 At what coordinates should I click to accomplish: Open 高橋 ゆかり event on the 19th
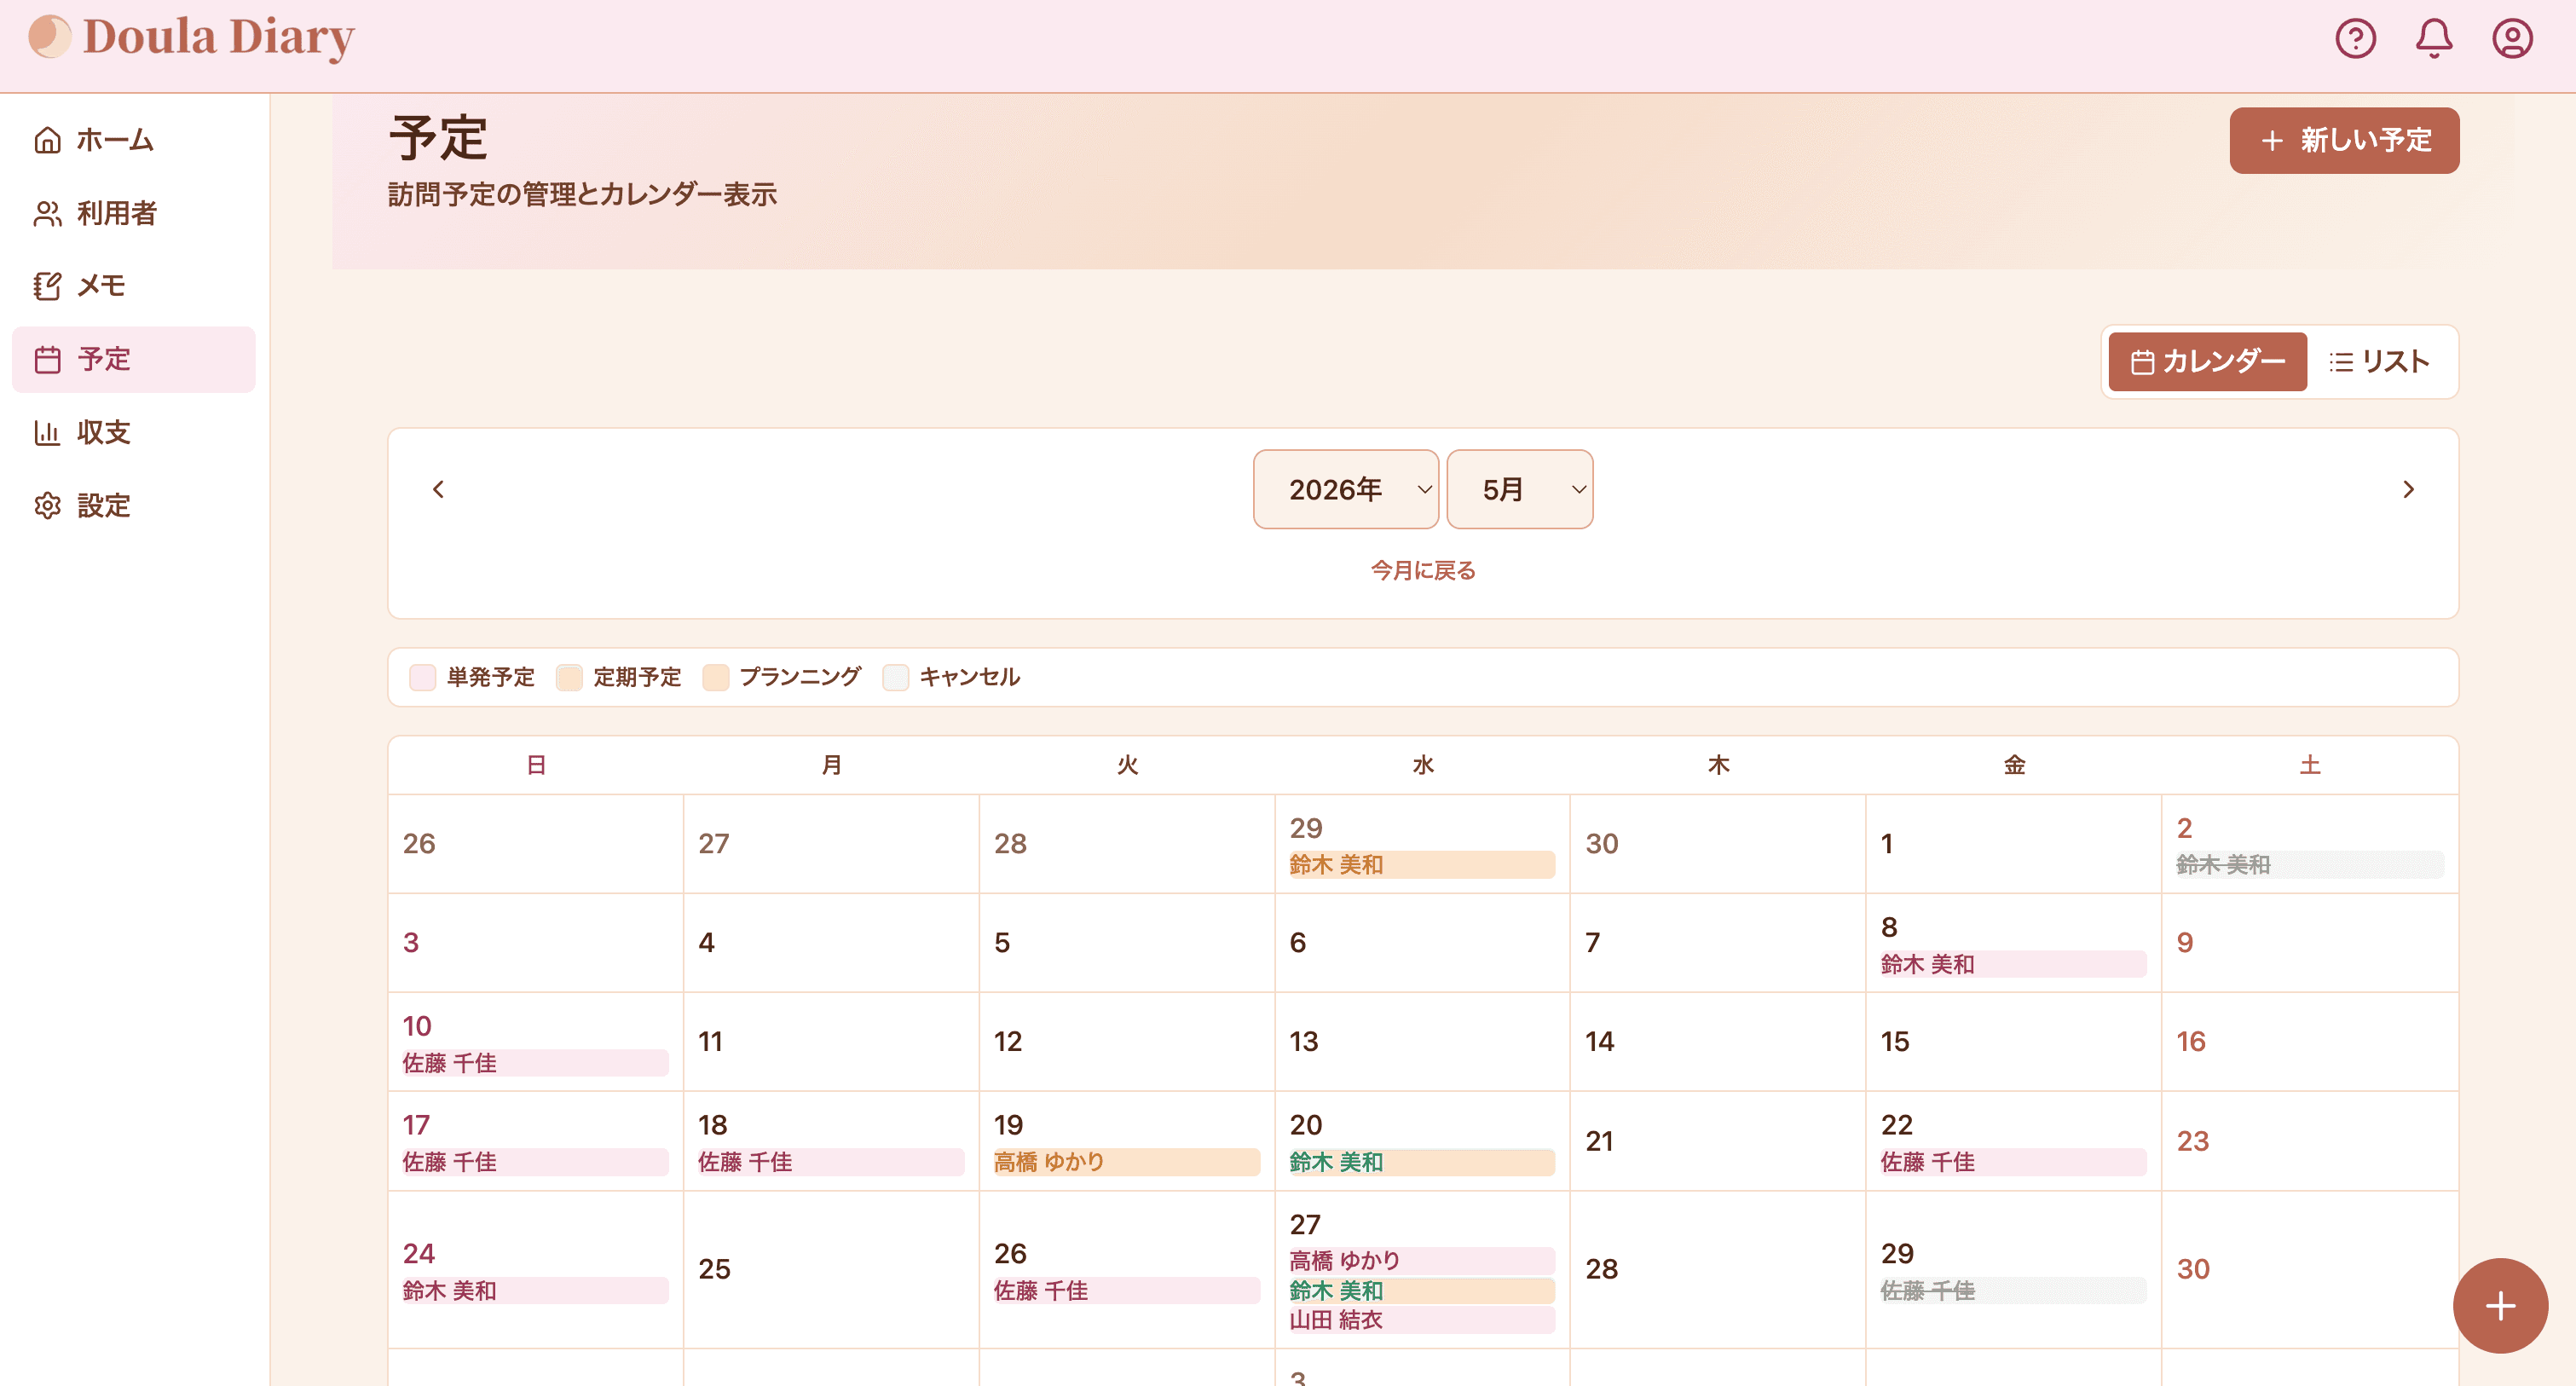coord(1126,1161)
